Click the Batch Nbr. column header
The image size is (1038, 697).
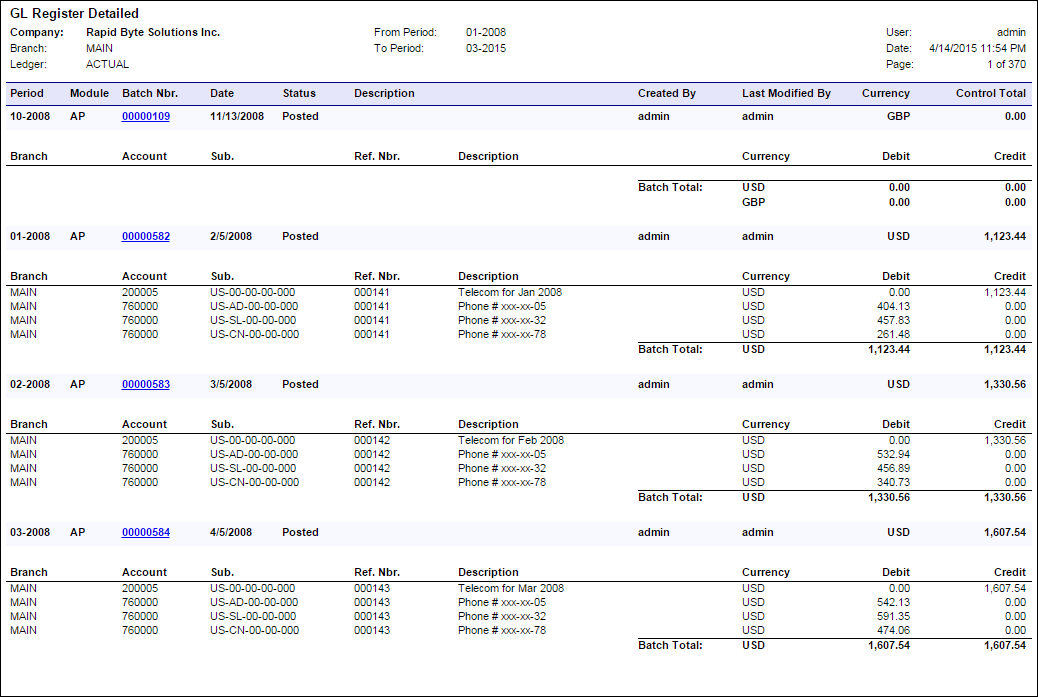150,93
